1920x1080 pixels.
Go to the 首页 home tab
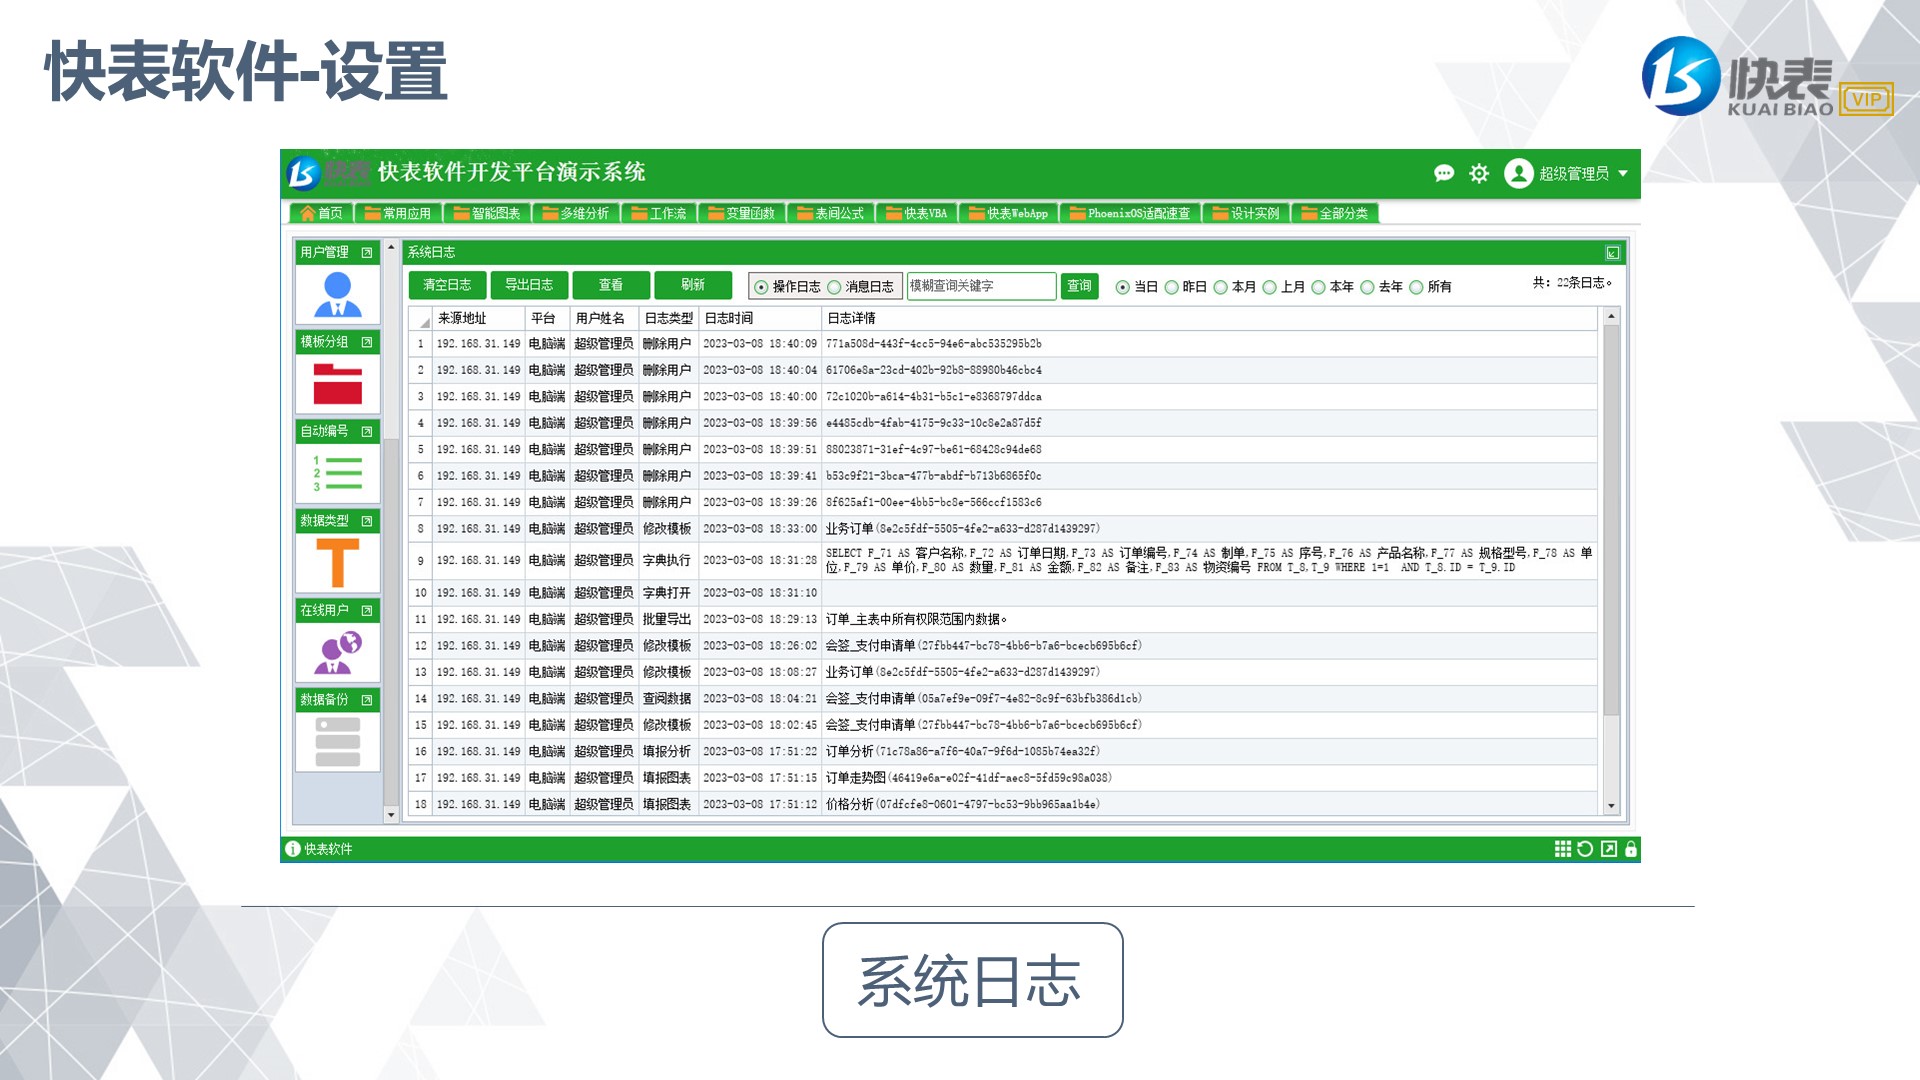(x=321, y=213)
